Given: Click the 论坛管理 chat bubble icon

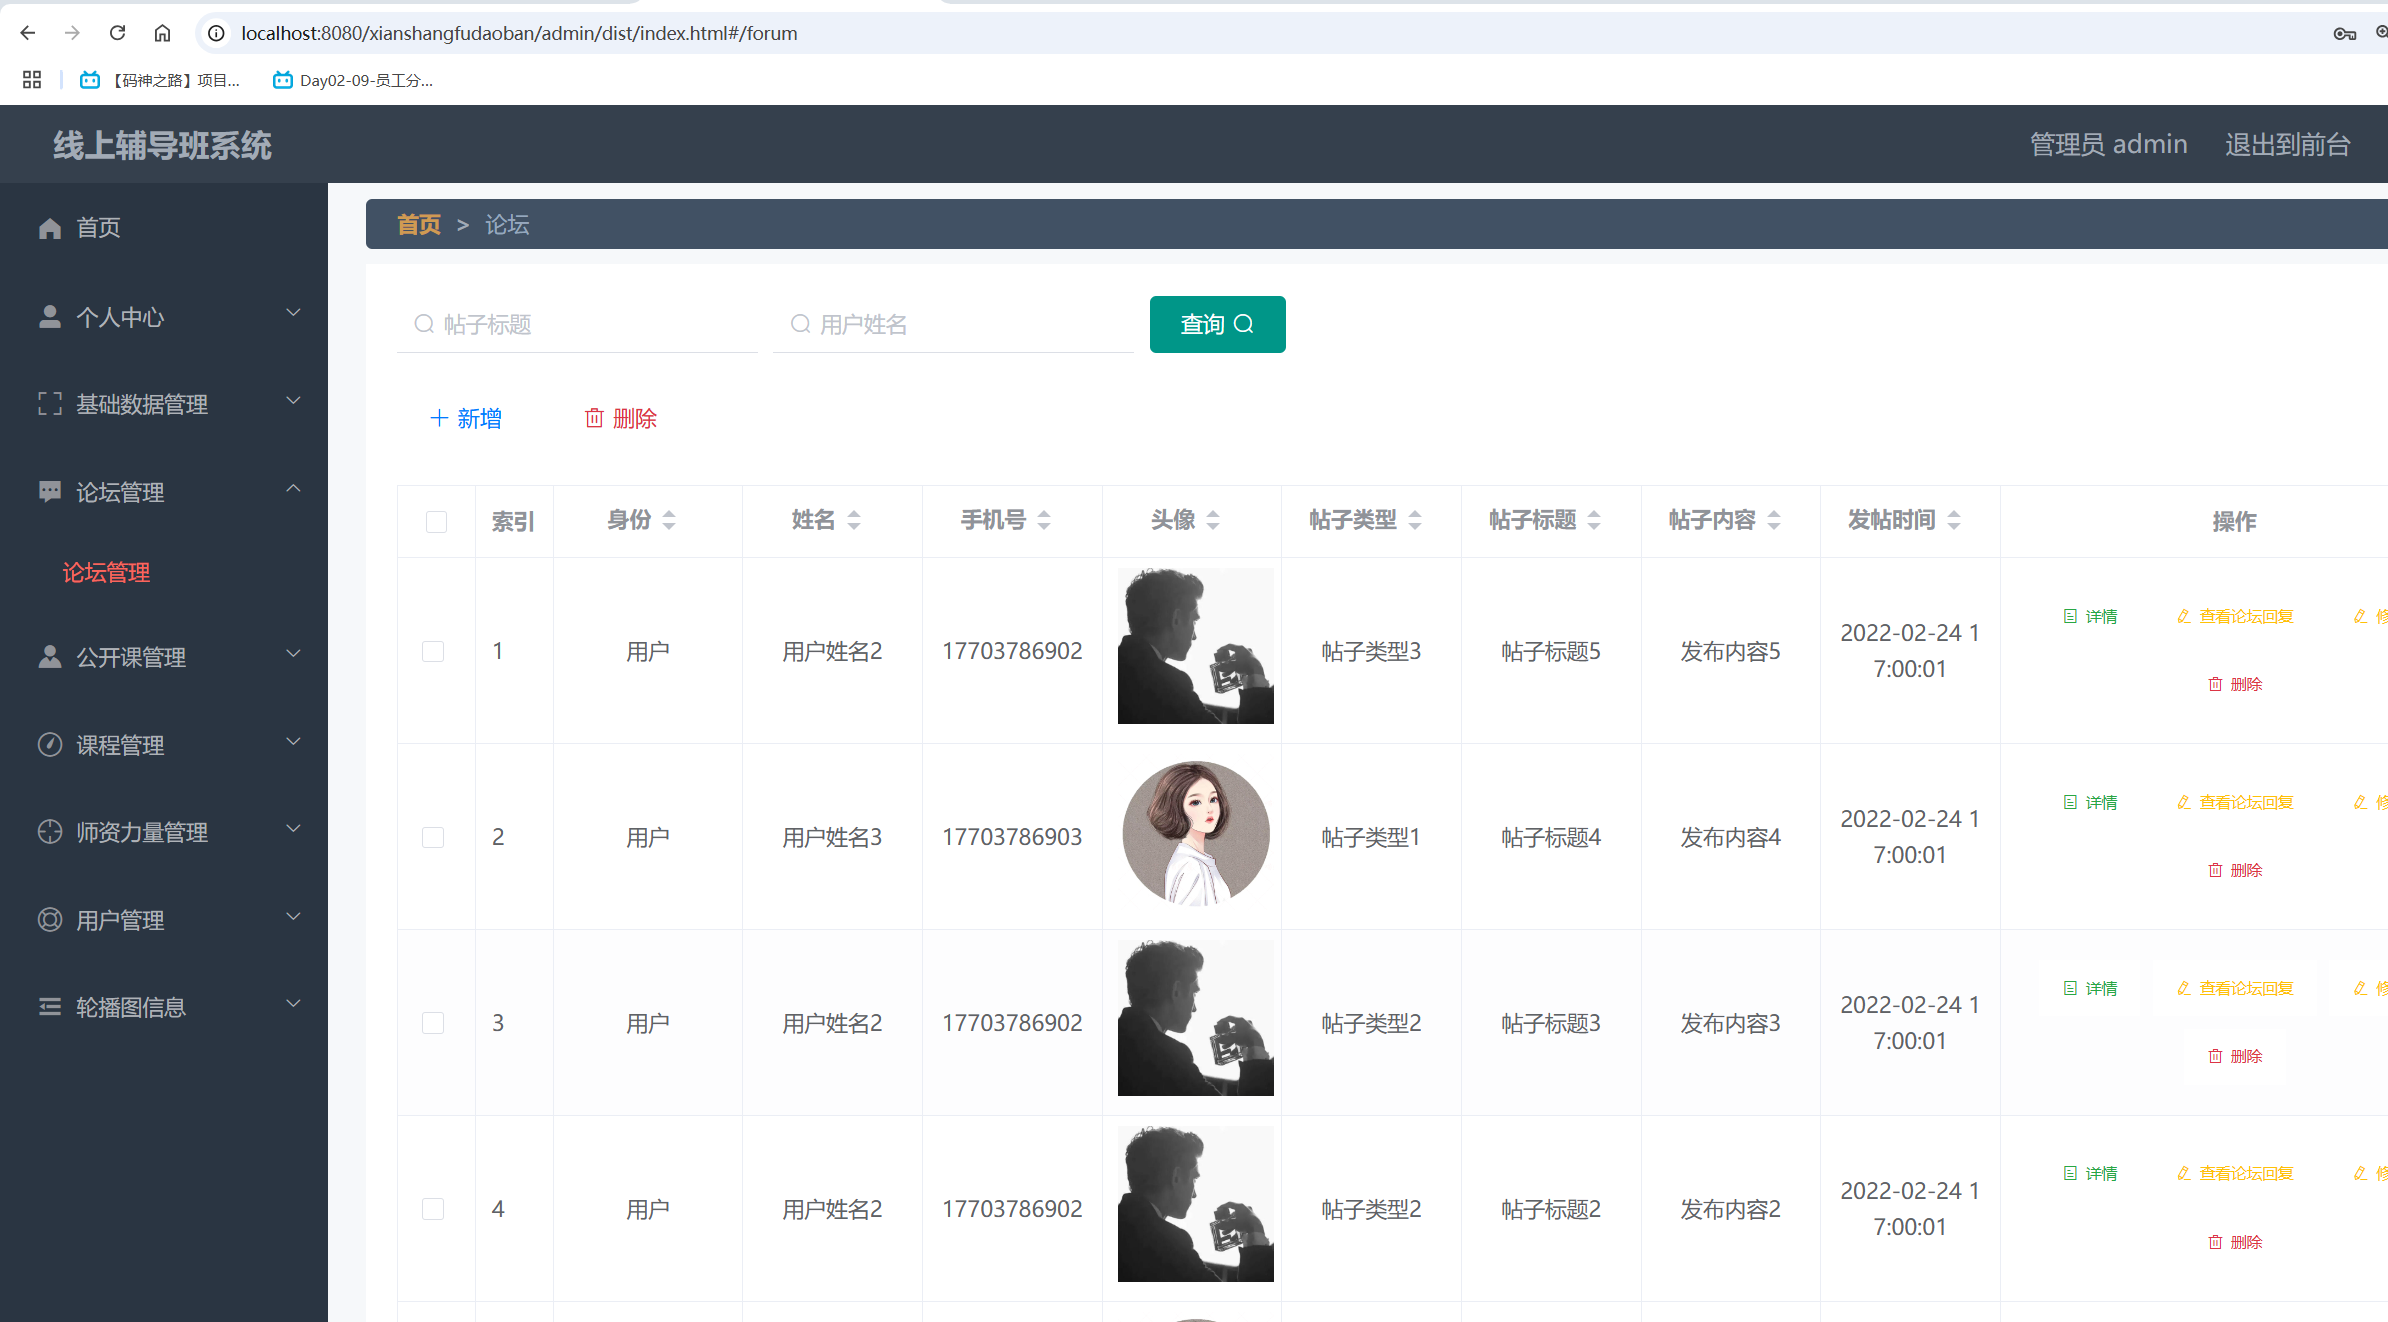Looking at the screenshot, I should point(49,491).
